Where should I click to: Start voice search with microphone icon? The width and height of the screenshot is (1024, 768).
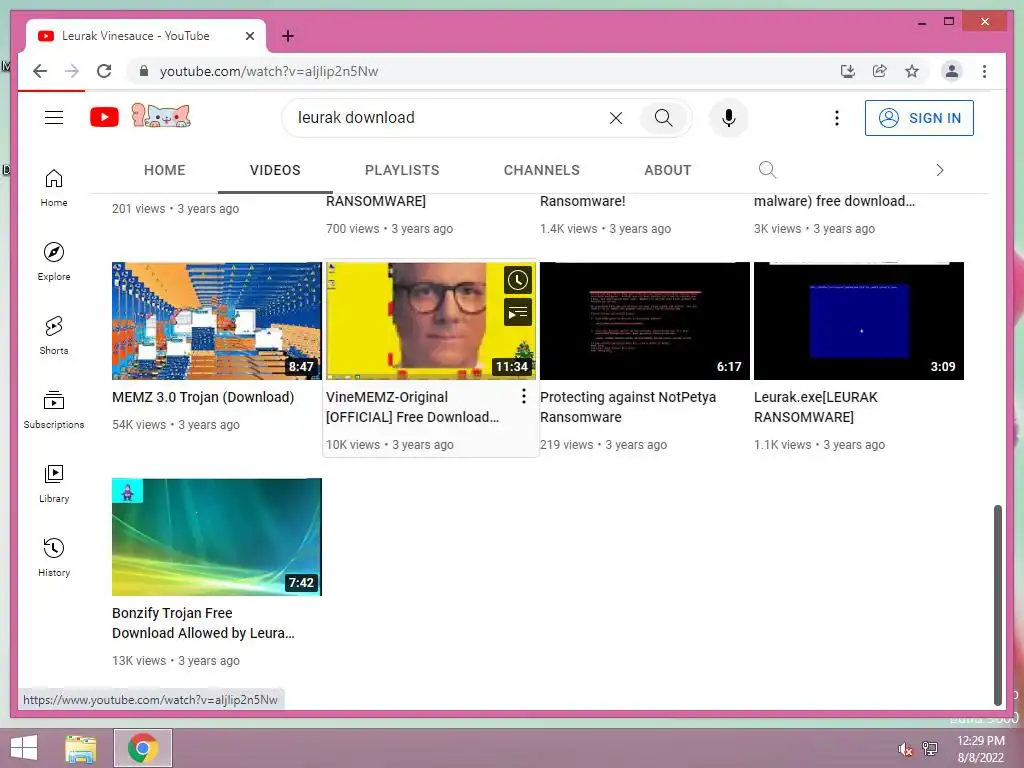(729, 118)
